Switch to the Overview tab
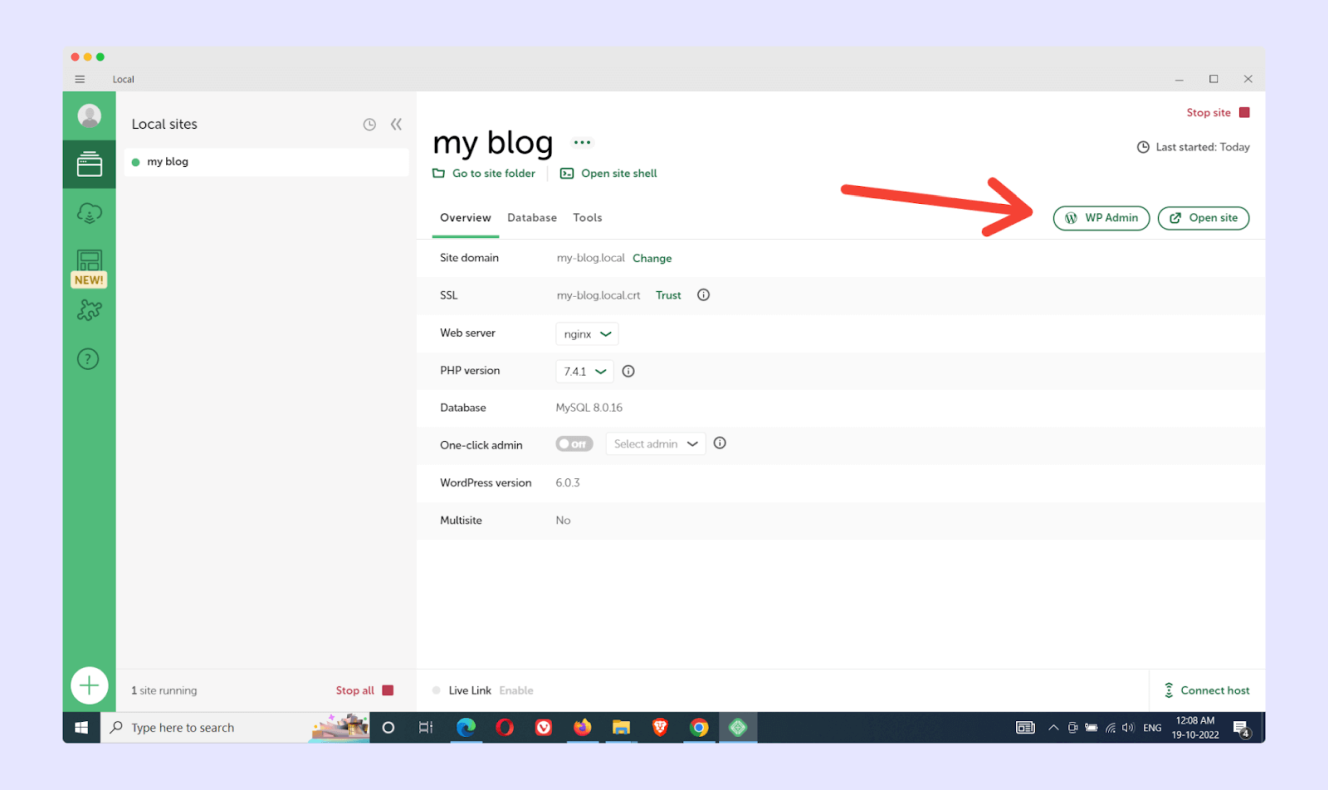Viewport: 1328px width, 790px height. (465, 218)
